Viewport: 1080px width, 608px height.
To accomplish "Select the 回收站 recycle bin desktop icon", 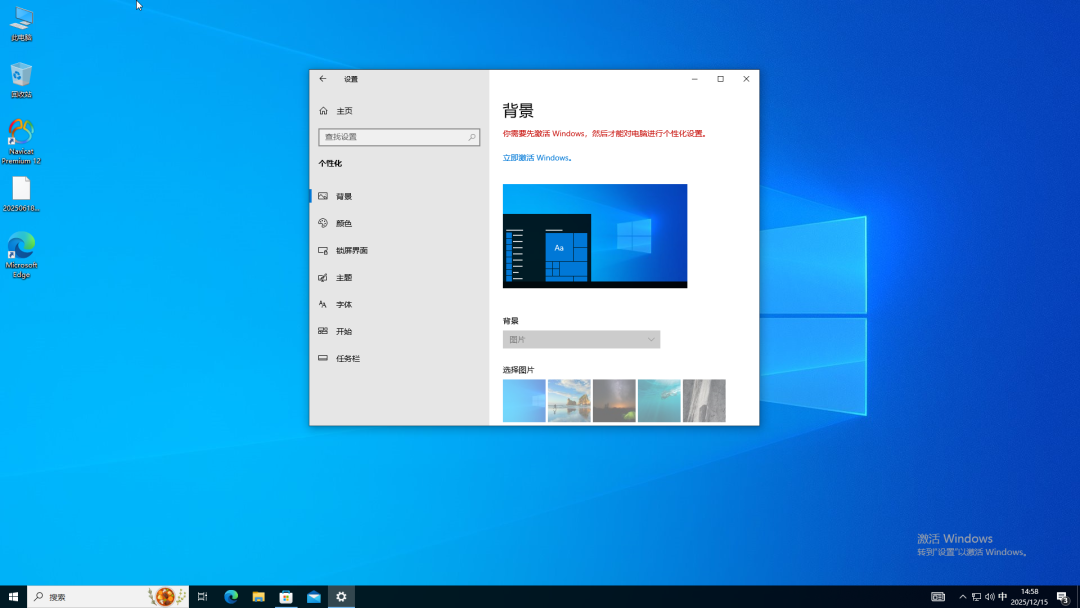I will 21,81.
